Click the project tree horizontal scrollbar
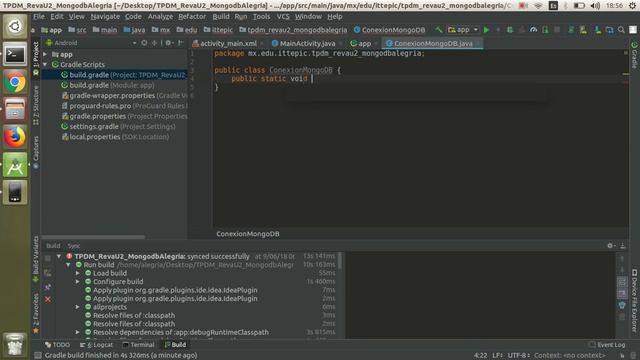The height and width of the screenshot is (360, 640). [x=94, y=237]
